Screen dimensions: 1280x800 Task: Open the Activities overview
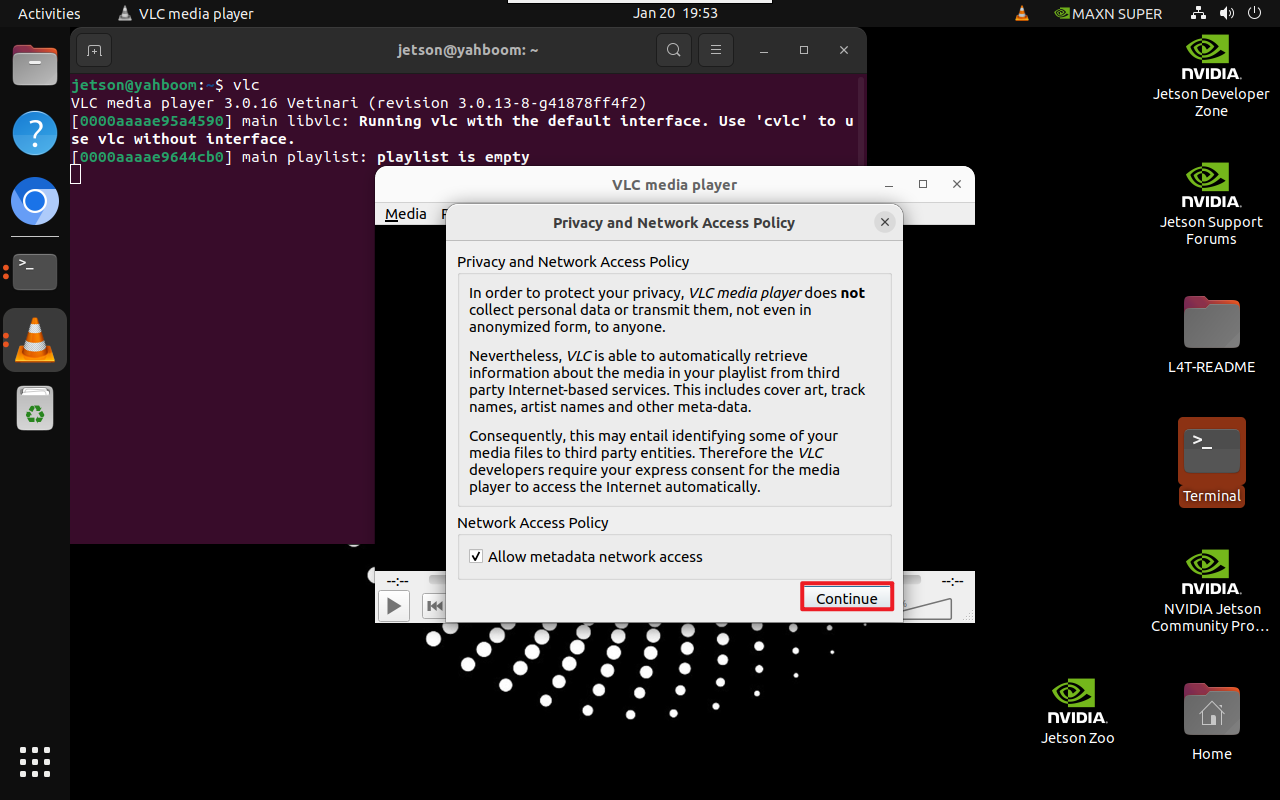click(49, 14)
